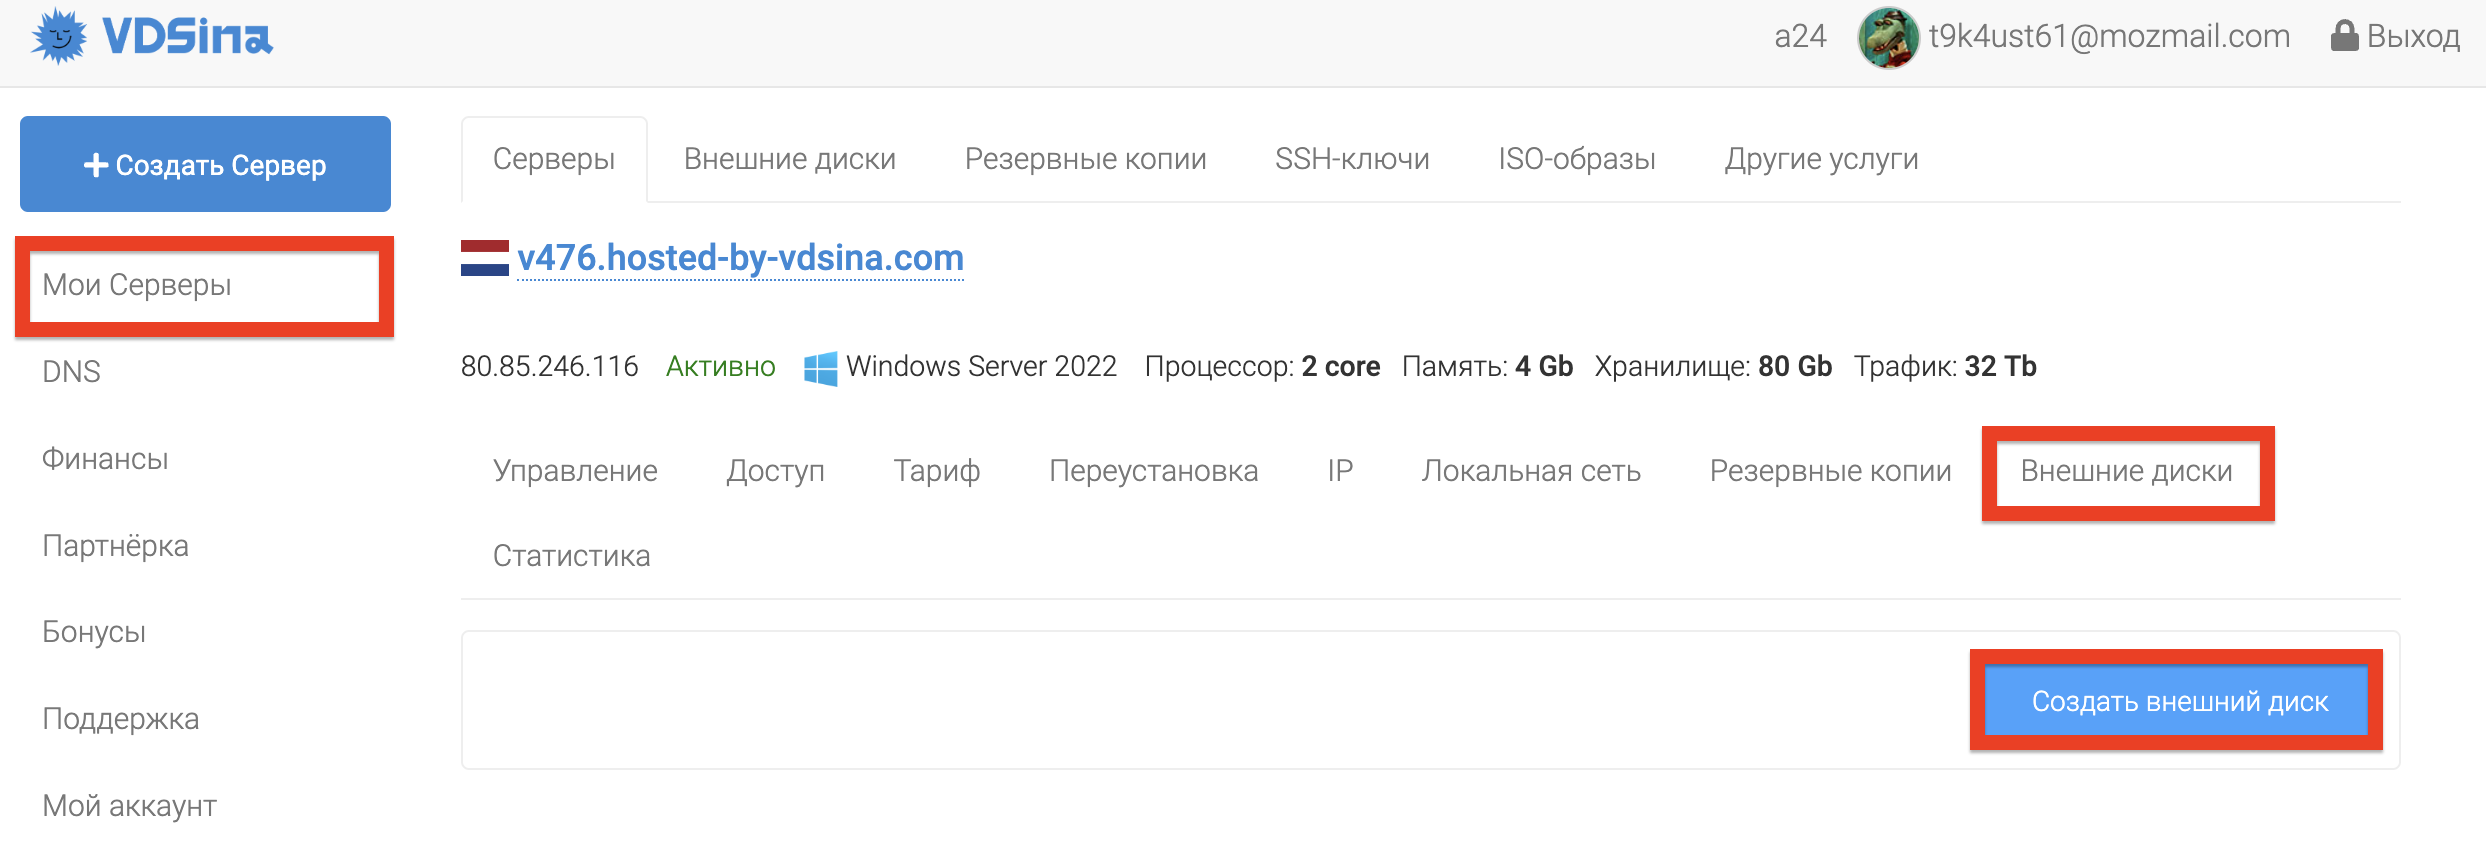Open the SSH-ключи tab
The height and width of the screenshot is (854, 2486).
[1352, 159]
